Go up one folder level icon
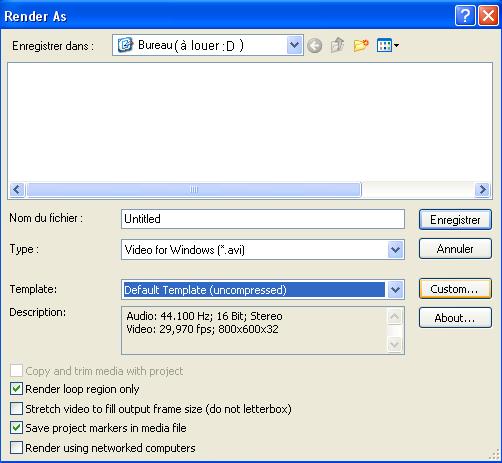Image resolution: width=502 pixels, height=463 pixels. [x=337, y=45]
